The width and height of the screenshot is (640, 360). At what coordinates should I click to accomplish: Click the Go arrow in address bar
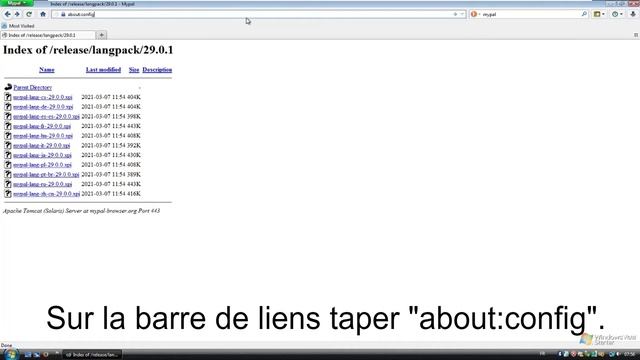[455, 14]
